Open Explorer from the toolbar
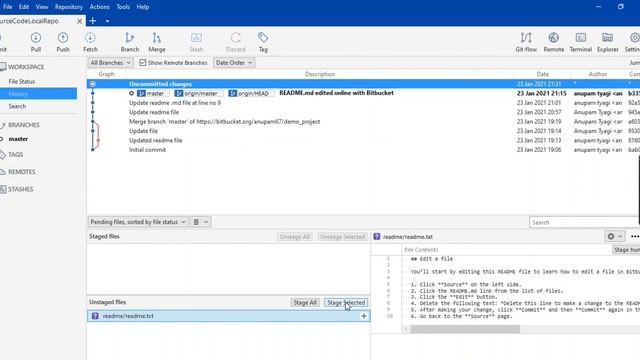The width and height of the screenshot is (640, 360). click(x=607, y=42)
